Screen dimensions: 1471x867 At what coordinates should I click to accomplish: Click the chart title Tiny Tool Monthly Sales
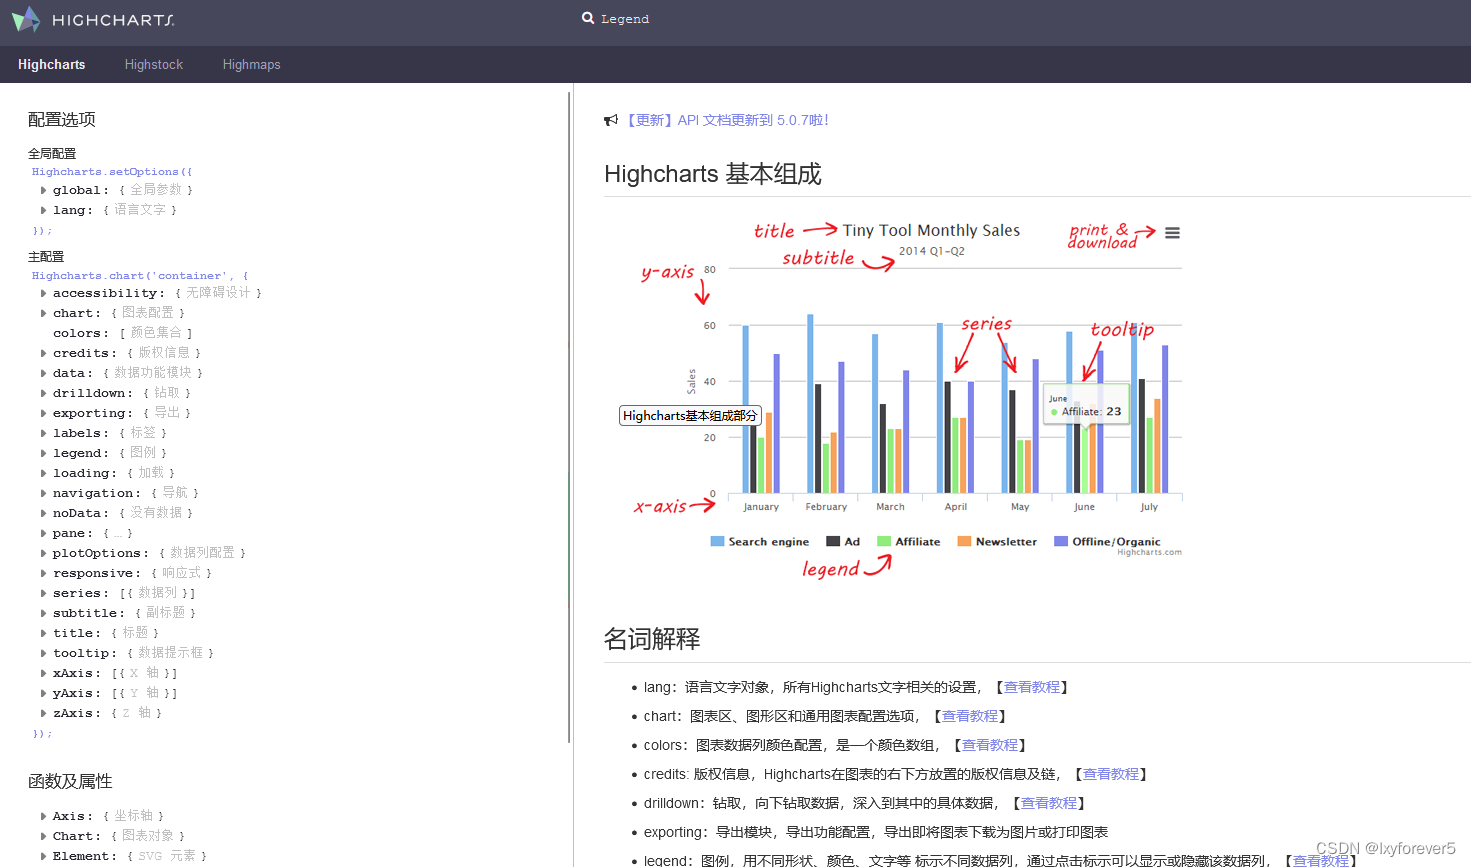point(931,230)
